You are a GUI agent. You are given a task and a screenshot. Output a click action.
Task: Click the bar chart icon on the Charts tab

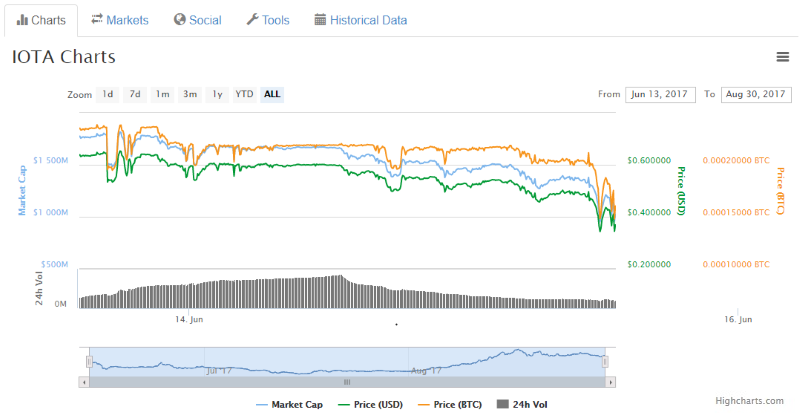(22, 20)
